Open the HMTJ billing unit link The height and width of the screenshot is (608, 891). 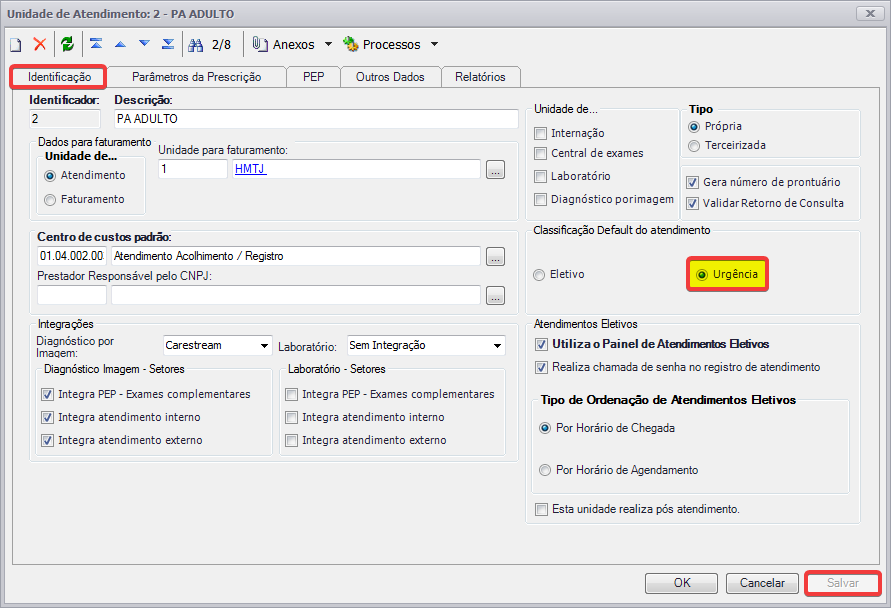coord(250,169)
